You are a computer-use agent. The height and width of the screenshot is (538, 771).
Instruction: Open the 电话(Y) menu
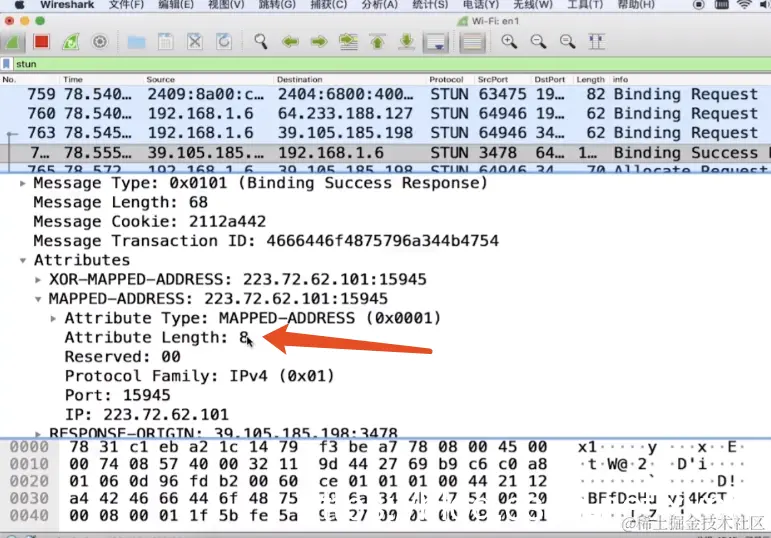481,5
